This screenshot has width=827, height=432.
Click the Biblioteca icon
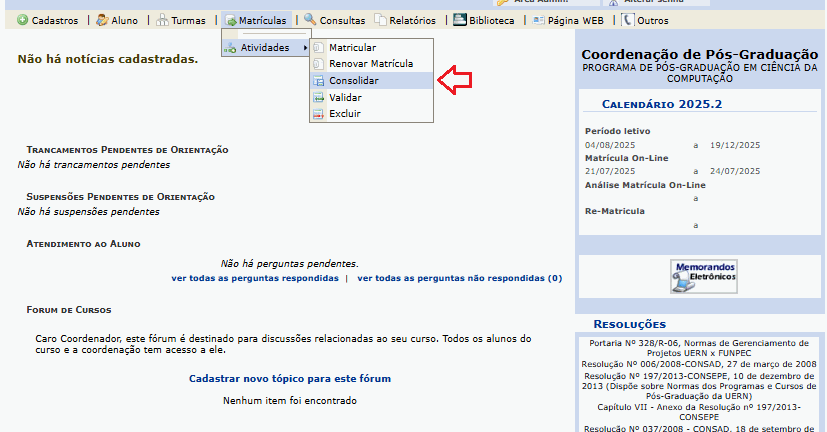(x=460, y=20)
